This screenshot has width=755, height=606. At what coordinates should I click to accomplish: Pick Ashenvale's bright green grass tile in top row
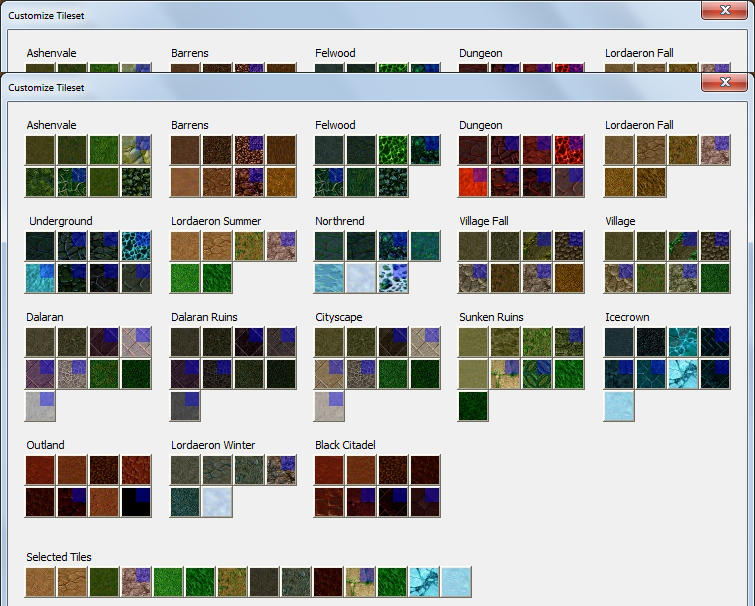click(104, 150)
